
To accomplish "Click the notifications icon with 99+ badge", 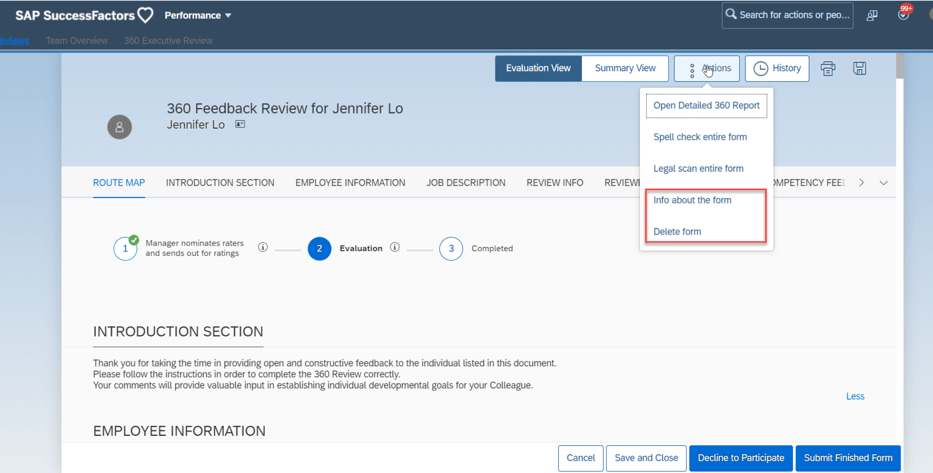I will 903,15.
